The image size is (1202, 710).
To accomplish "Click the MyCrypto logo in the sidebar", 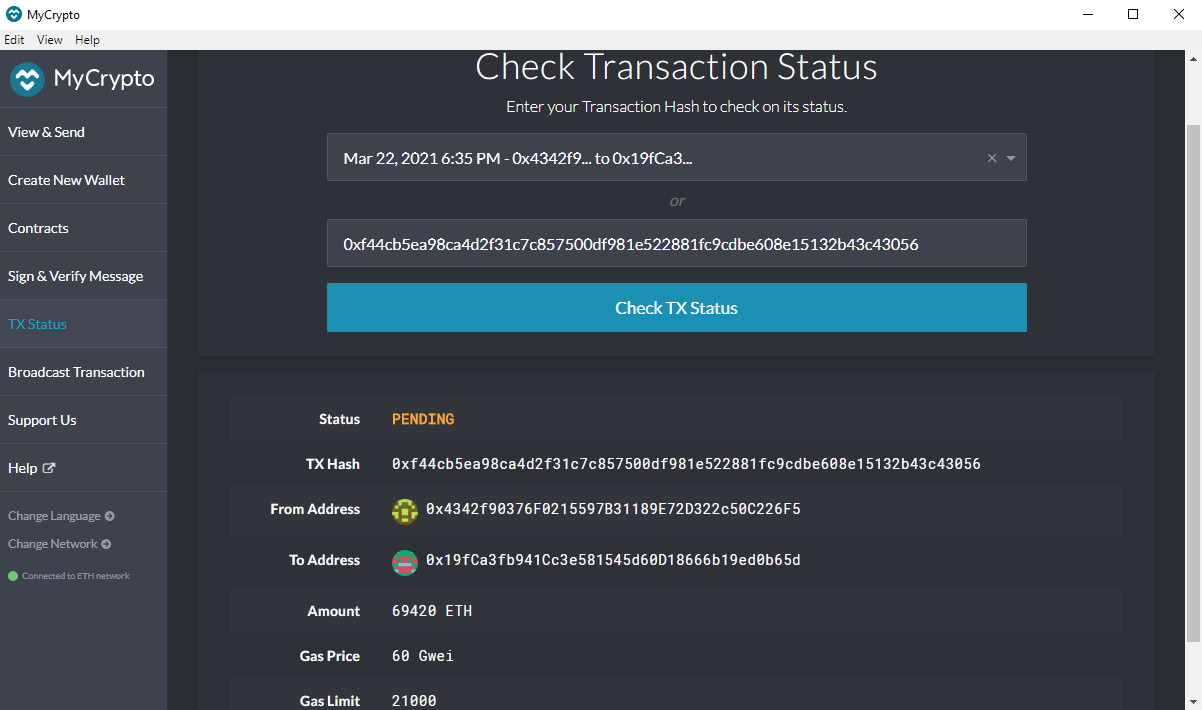I will pos(82,79).
